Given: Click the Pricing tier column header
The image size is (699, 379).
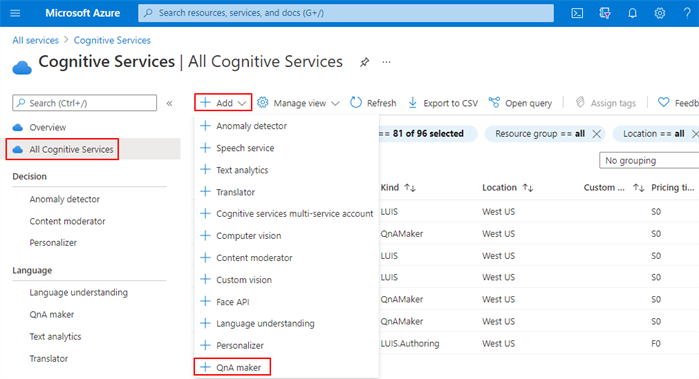Looking at the screenshot, I should click(673, 188).
